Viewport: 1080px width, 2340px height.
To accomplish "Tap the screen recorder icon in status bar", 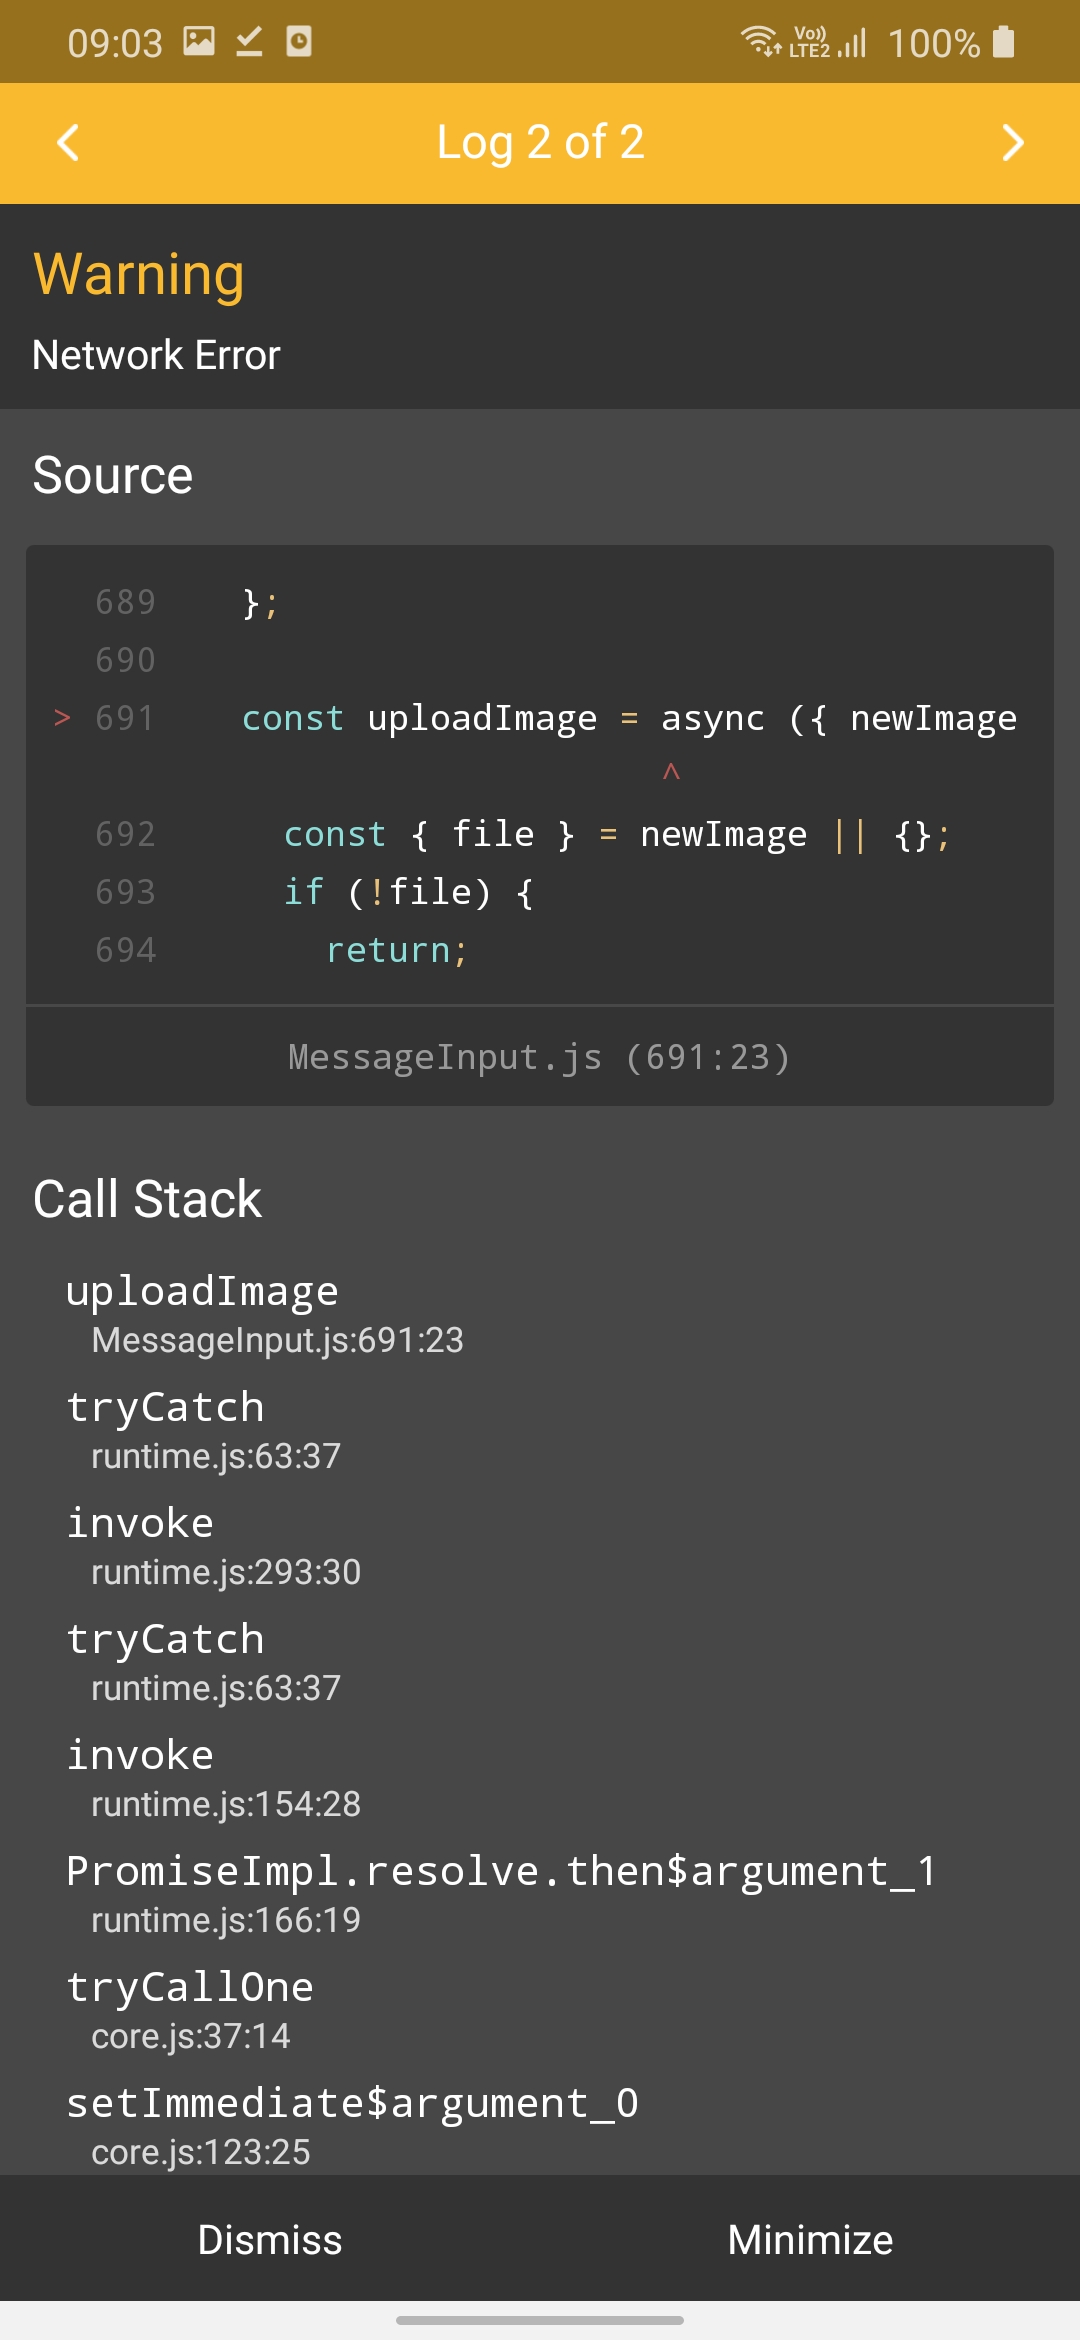I will (x=299, y=41).
